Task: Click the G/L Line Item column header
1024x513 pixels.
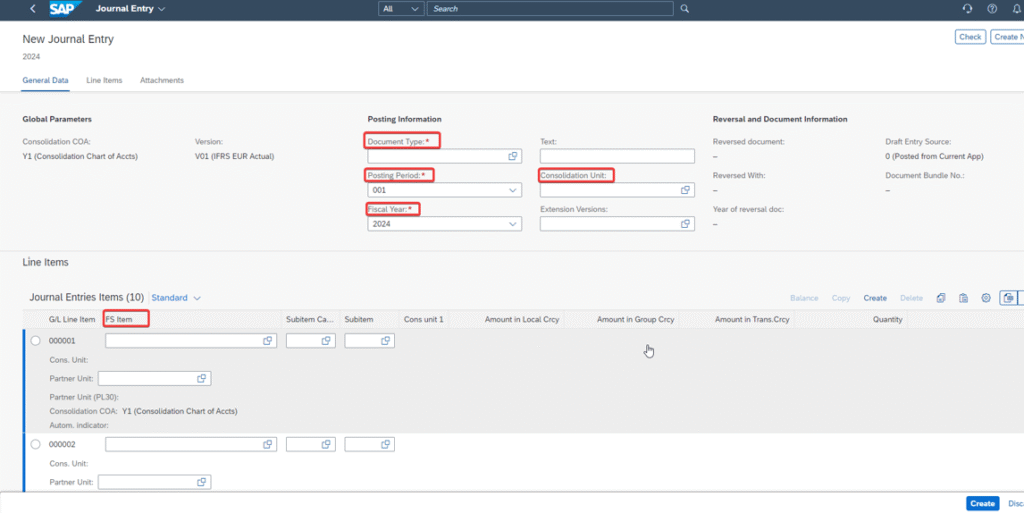Action: (x=72, y=319)
